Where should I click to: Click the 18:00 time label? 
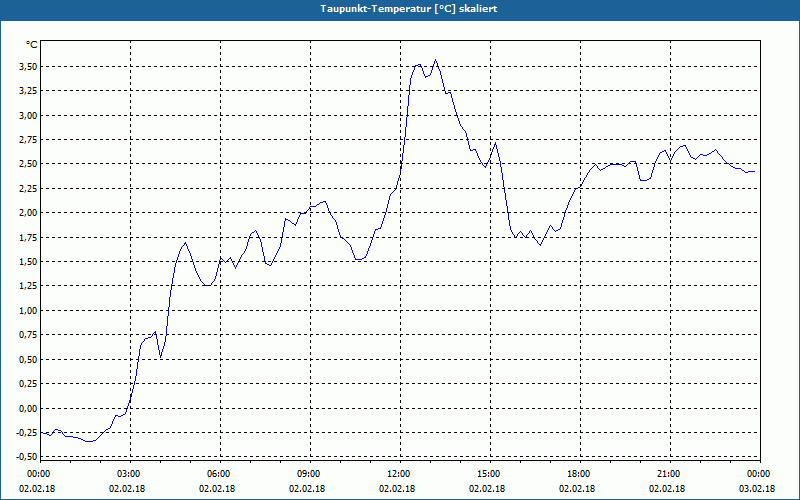[x=581, y=474]
